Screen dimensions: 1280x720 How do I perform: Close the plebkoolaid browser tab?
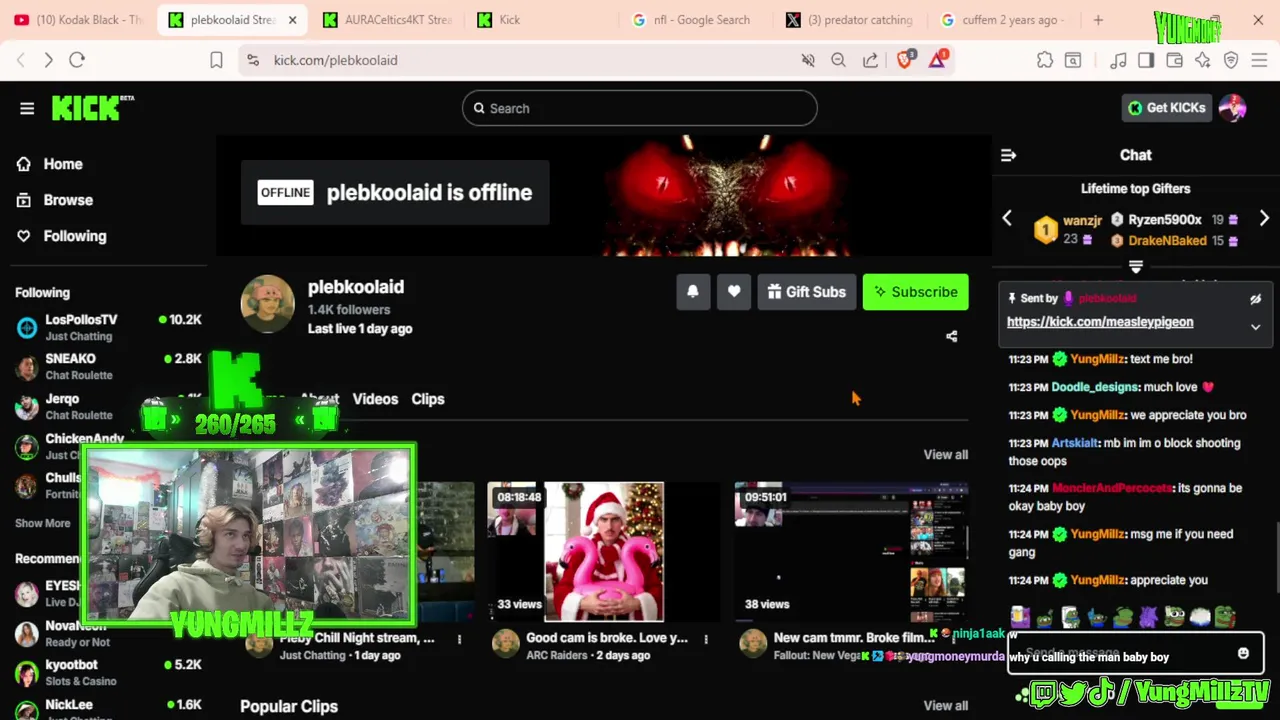pyautogui.click(x=293, y=20)
